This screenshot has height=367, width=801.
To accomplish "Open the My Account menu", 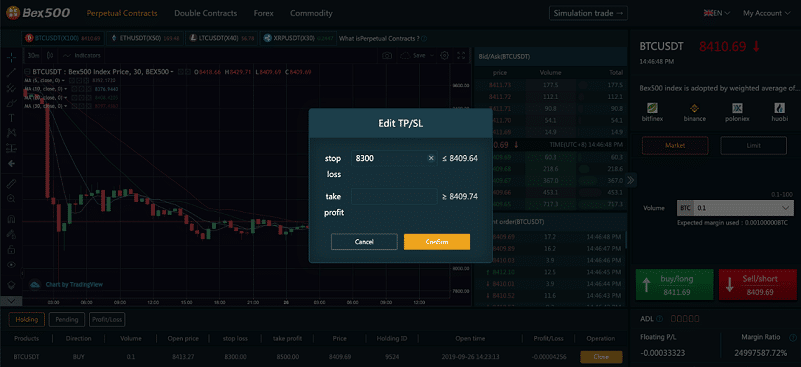I will pos(766,13).
